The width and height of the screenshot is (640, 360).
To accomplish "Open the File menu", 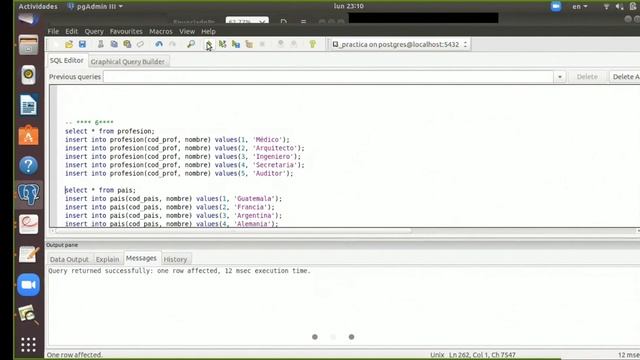I will pos(53,31).
